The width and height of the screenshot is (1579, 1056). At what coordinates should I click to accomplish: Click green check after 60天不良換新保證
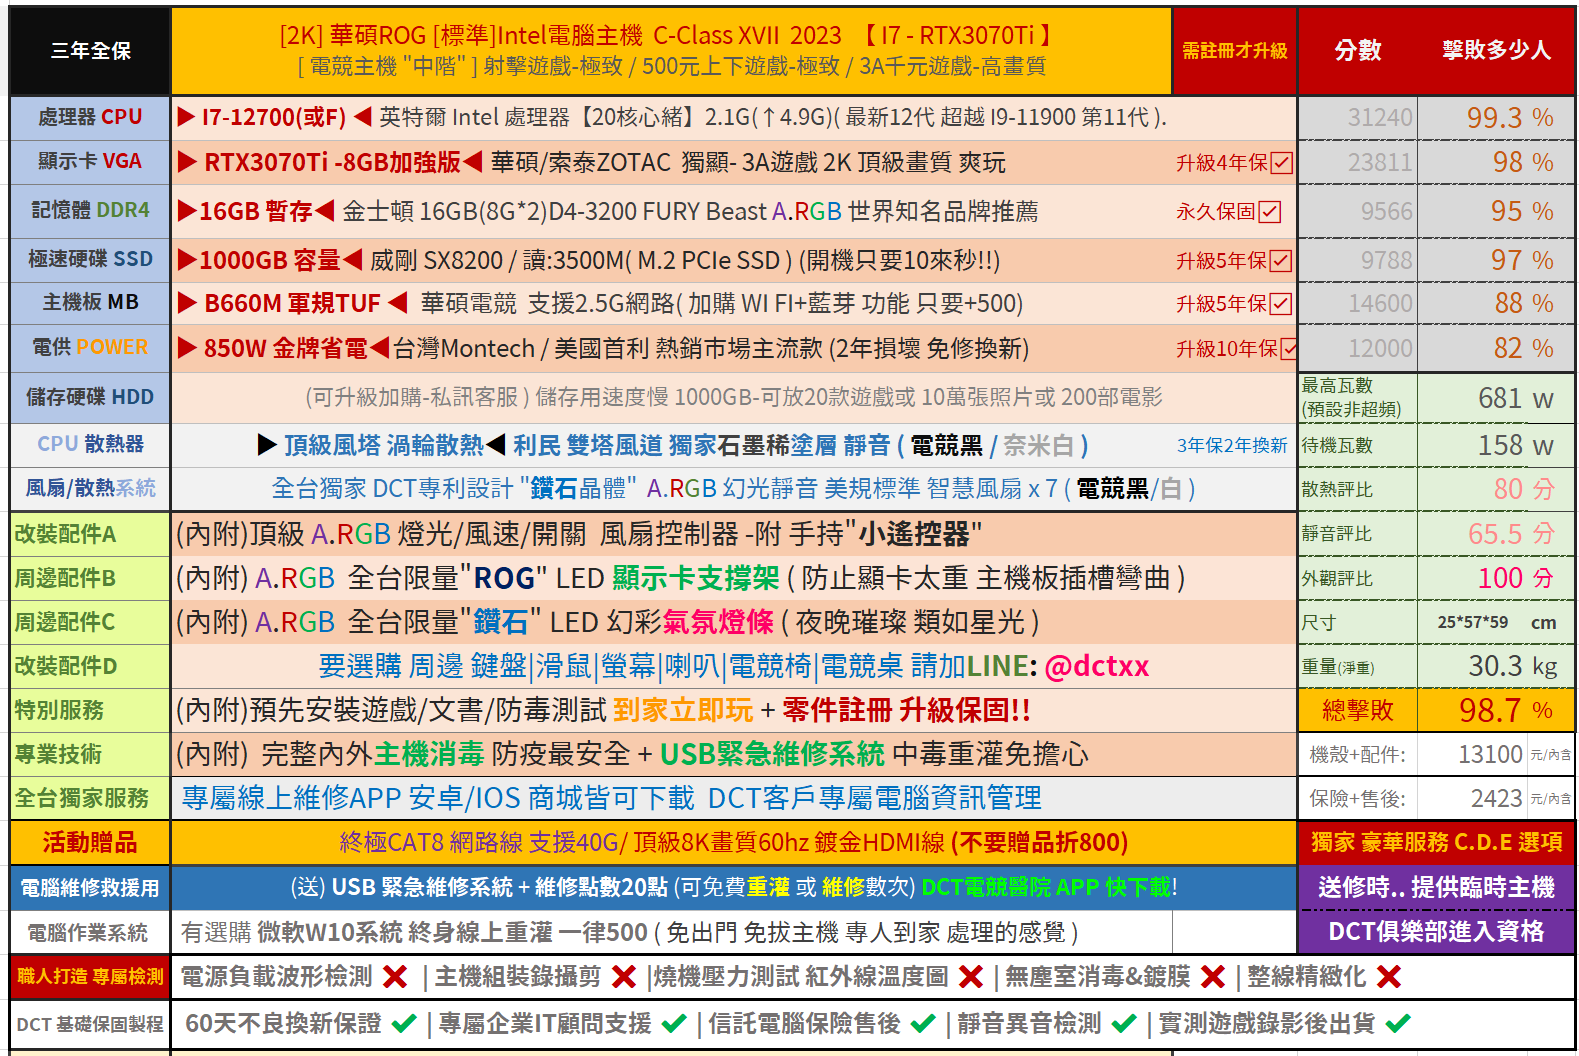[x=404, y=1024]
